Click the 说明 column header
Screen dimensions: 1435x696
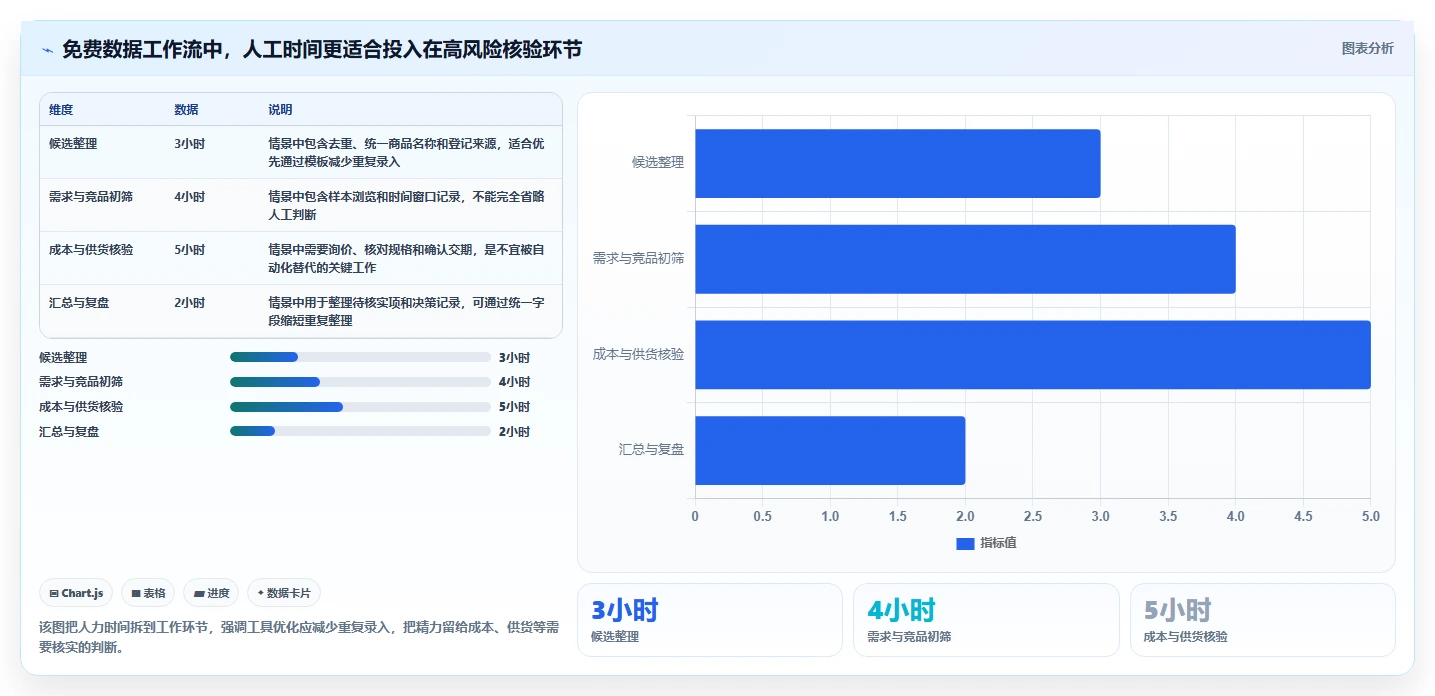pyautogui.click(x=280, y=110)
